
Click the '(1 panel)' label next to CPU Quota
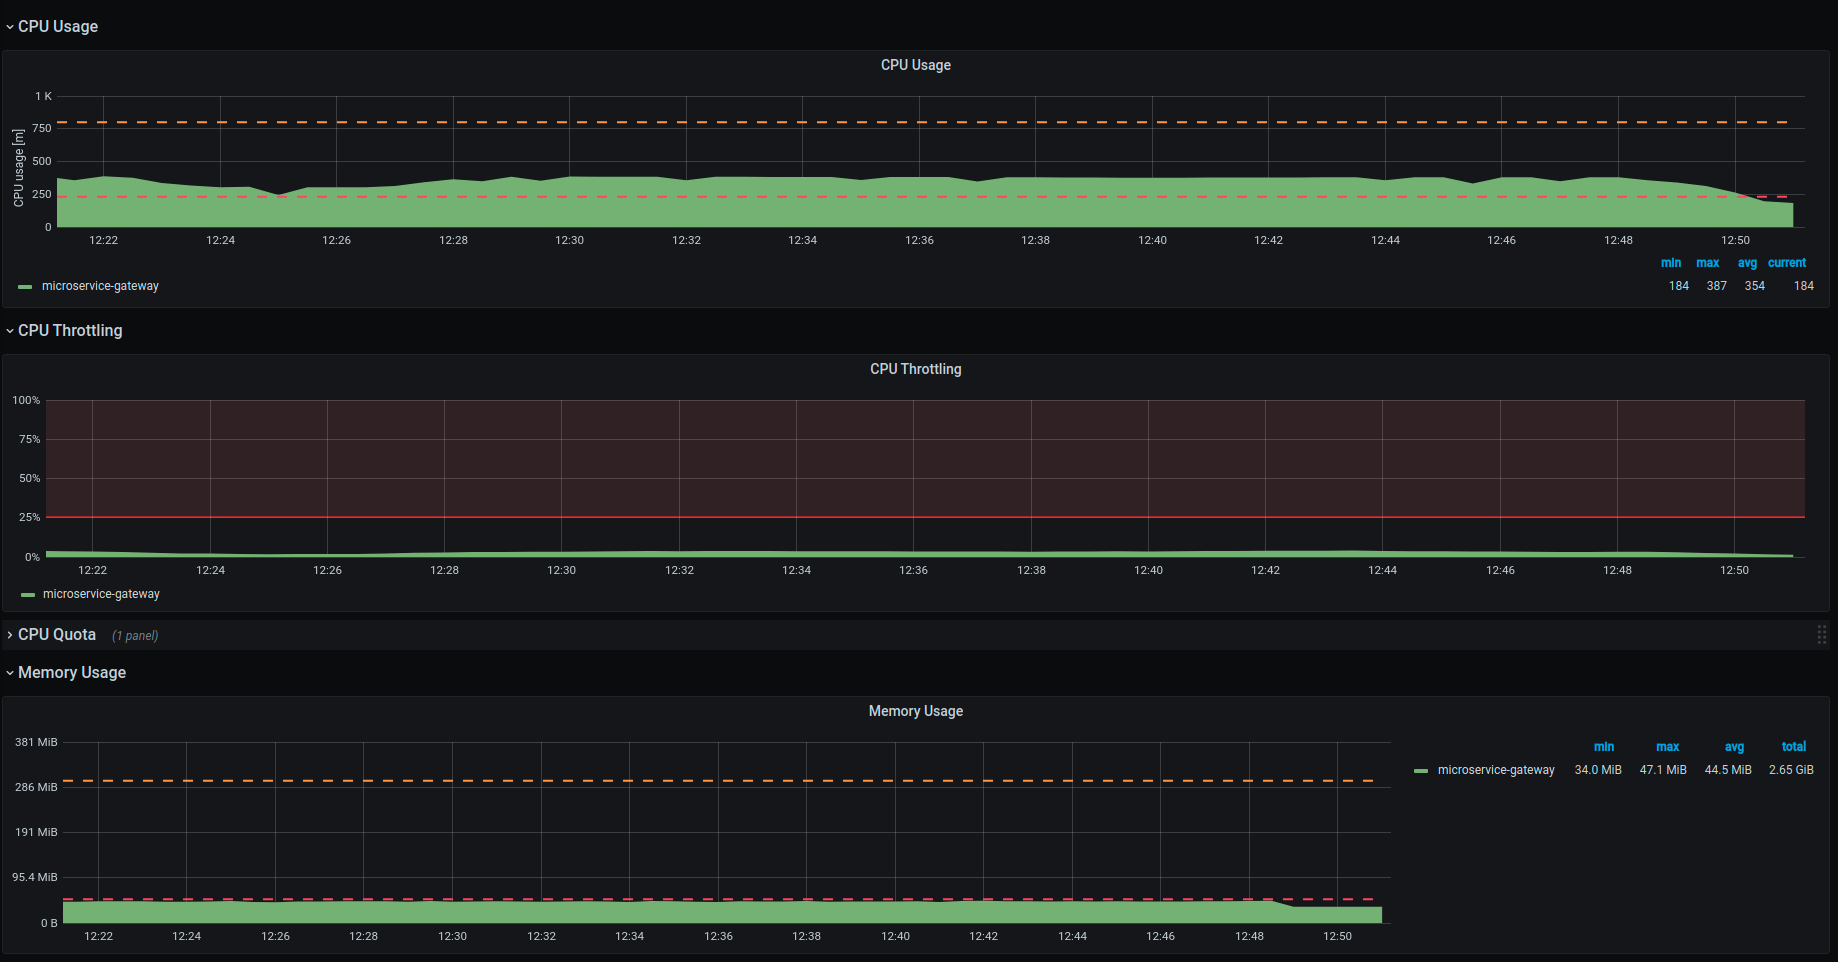click(x=136, y=634)
